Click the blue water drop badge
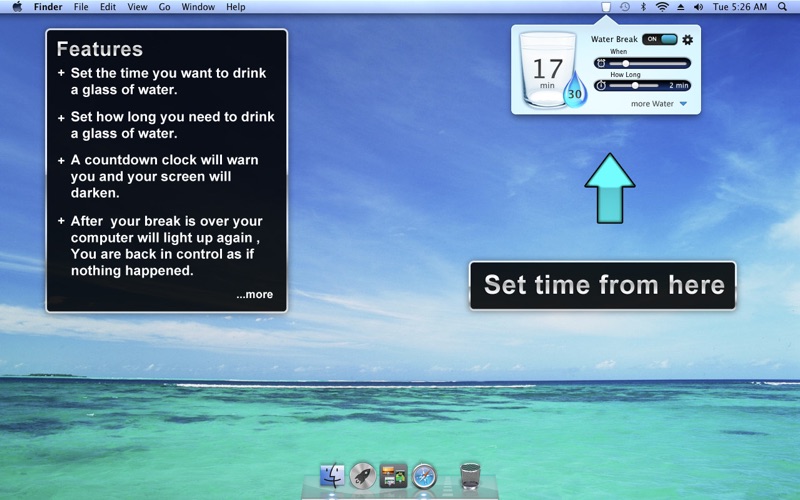The width and height of the screenshot is (800, 500). click(x=574, y=94)
